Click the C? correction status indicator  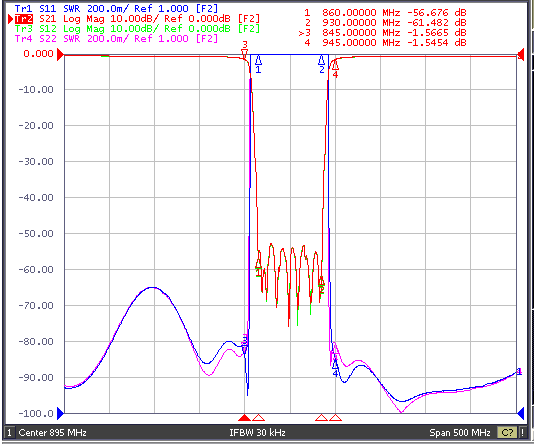pyautogui.click(x=507, y=433)
